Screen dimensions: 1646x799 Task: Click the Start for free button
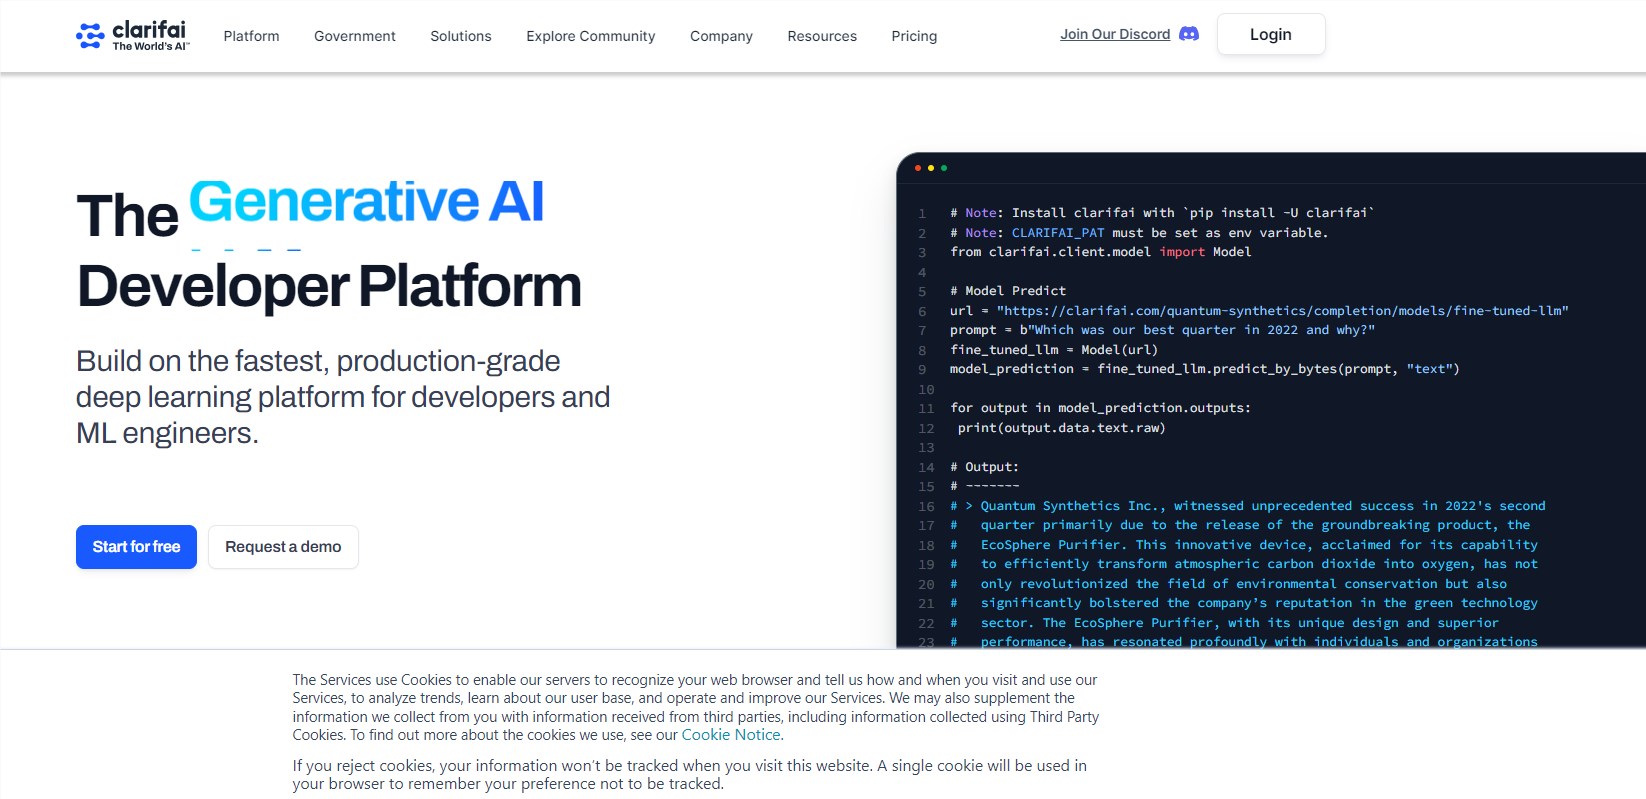[x=136, y=547]
